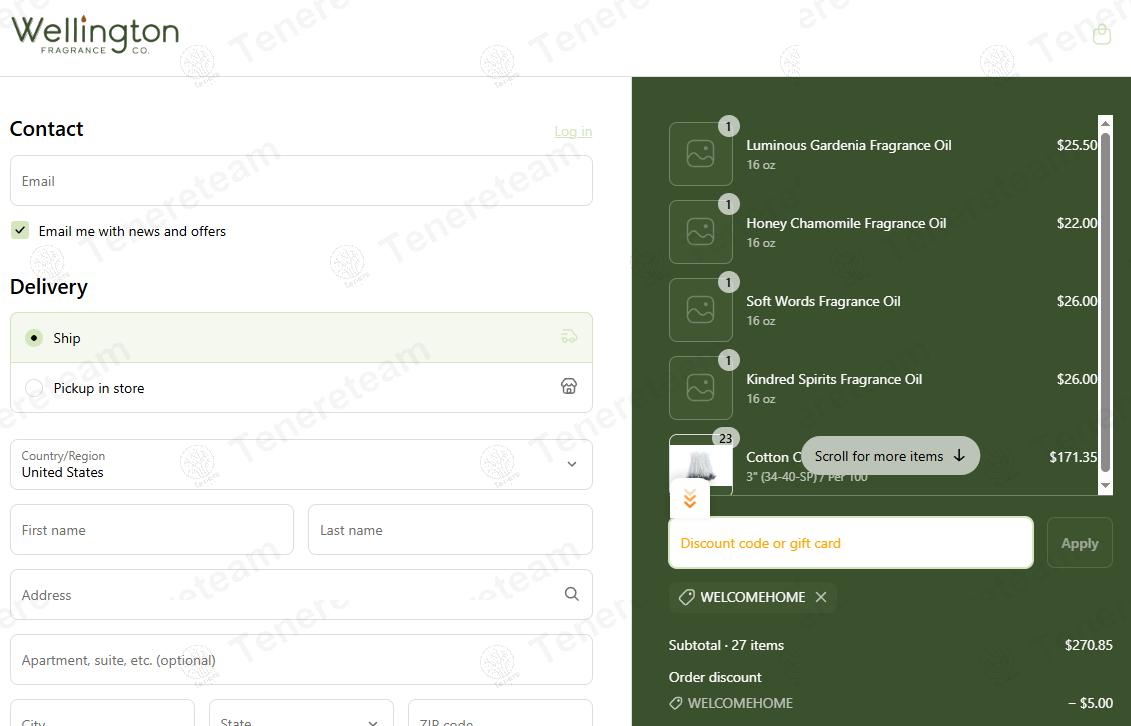Click the Kindred Spirits product image placeholder

700,387
